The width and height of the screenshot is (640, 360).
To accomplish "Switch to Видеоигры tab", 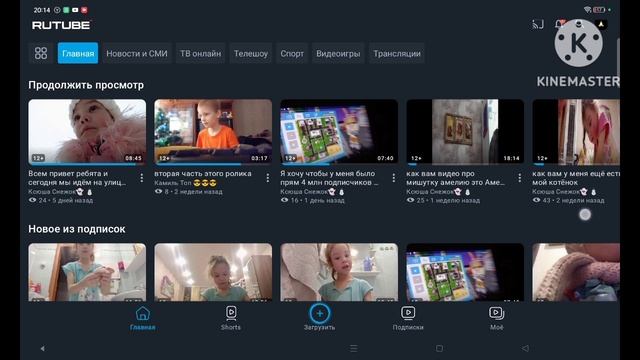I will click(338, 53).
